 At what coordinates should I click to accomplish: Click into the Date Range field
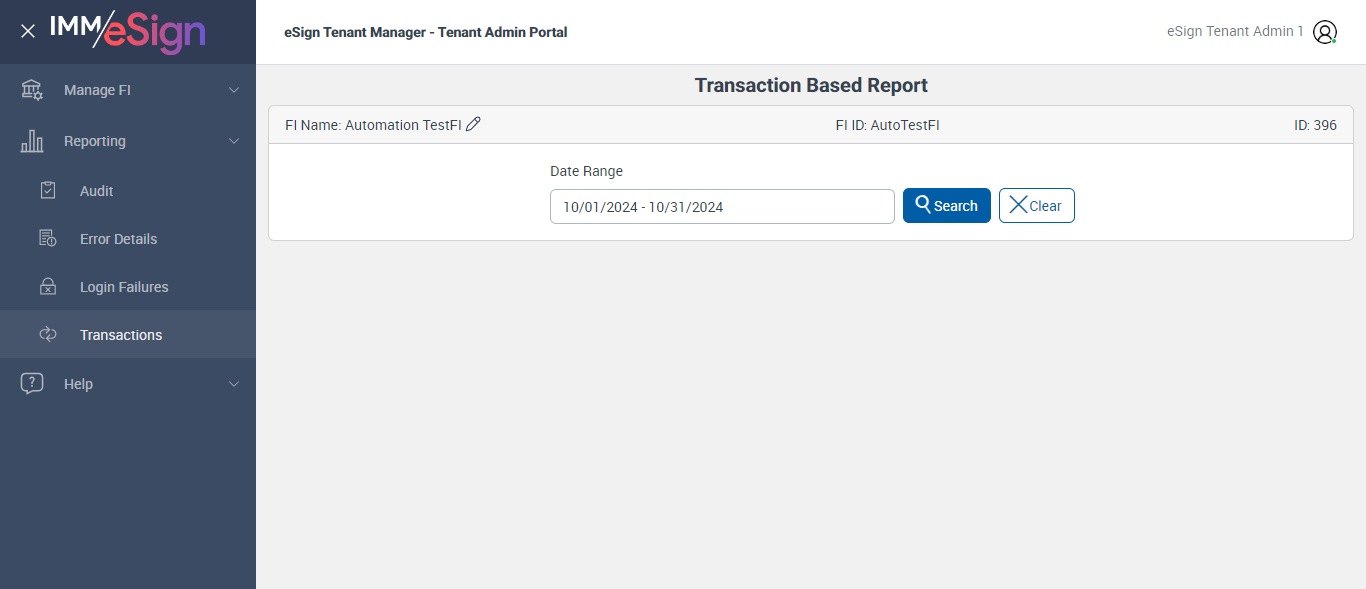click(x=721, y=207)
